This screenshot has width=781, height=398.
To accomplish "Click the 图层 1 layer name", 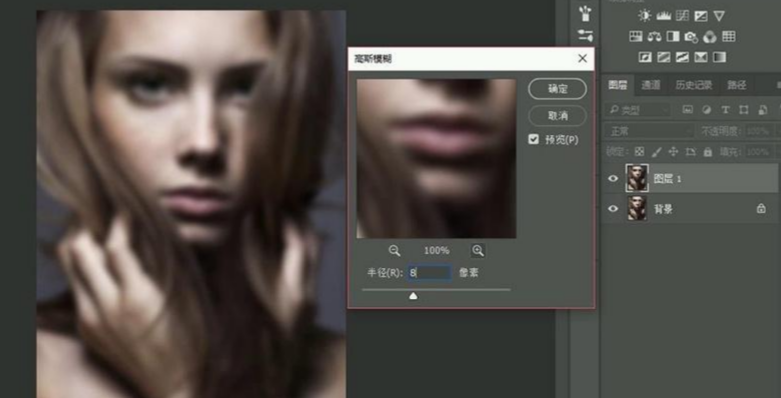I will (667, 179).
